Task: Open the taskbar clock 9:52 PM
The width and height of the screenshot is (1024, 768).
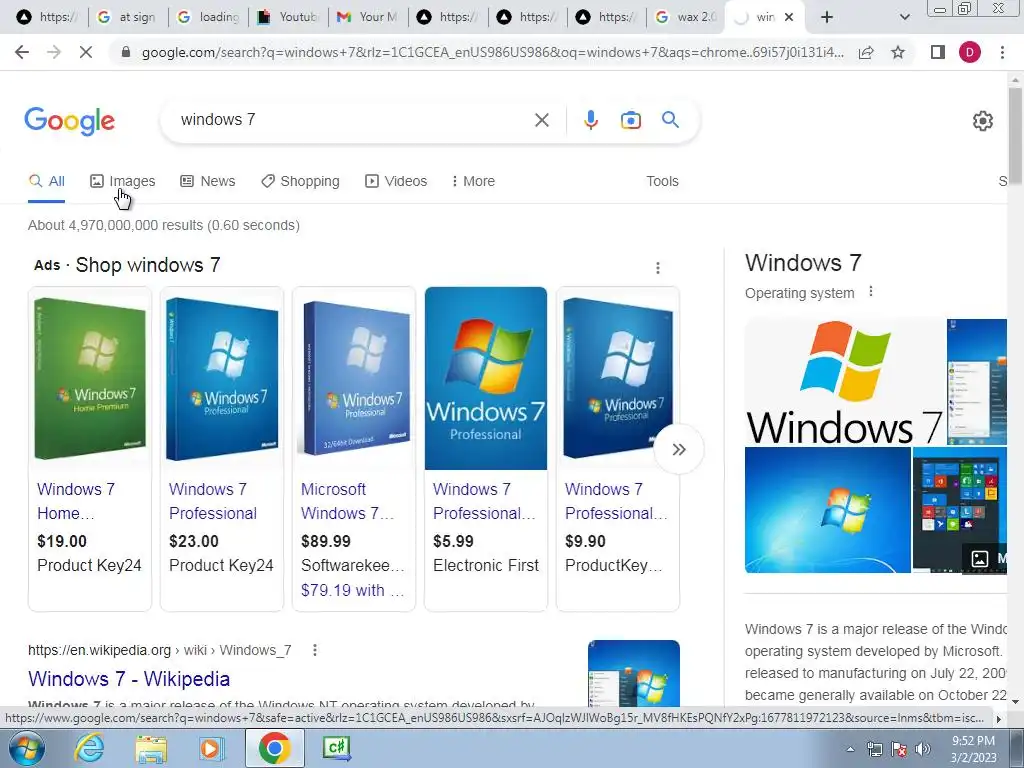Action: [974, 749]
